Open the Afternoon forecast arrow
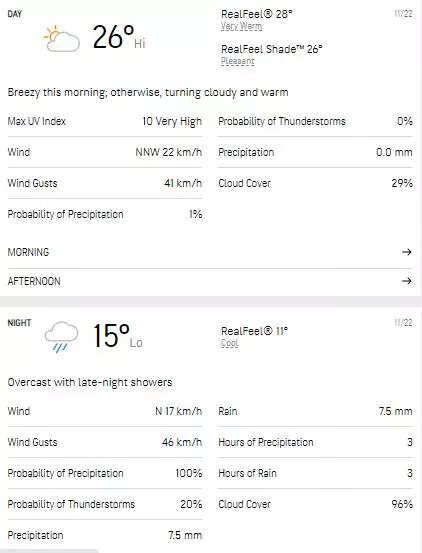Image resolution: width=422 pixels, height=553 pixels. tap(407, 281)
